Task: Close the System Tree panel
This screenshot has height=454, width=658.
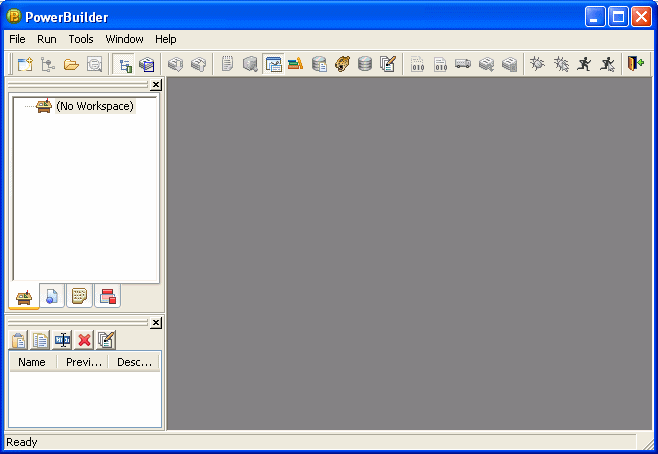Action: 156,85
